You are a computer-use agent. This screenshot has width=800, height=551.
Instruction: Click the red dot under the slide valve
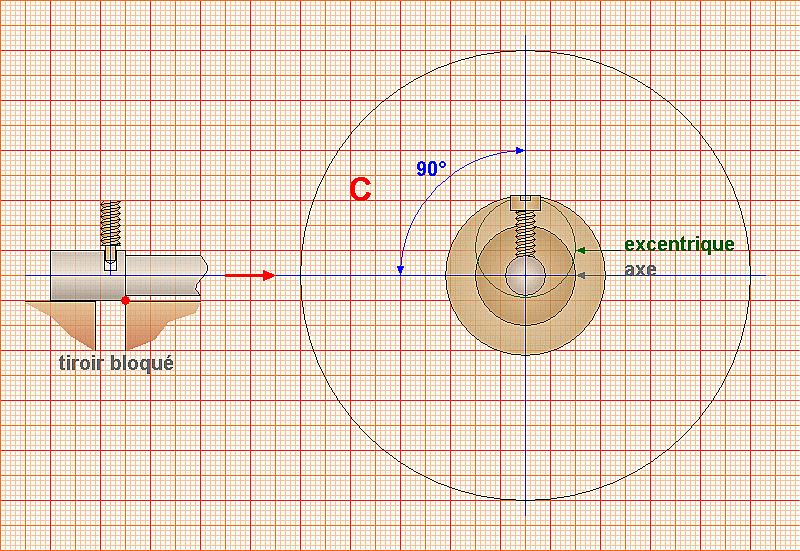coord(125,300)
